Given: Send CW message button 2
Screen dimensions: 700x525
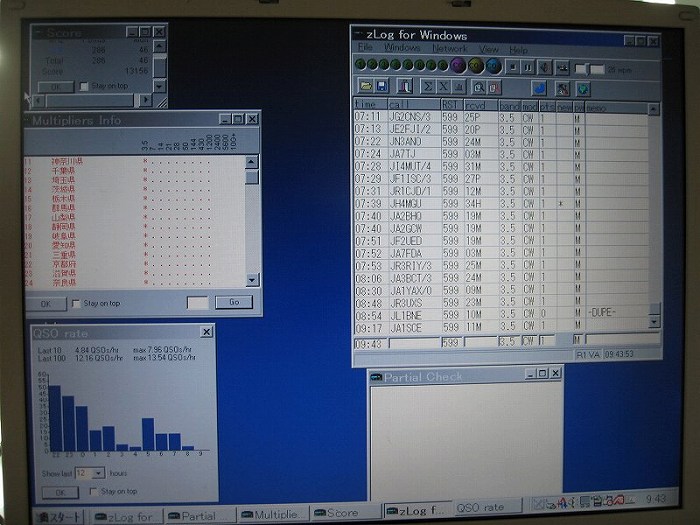Looking at the screenshot, I should click(x=372, y=65).
